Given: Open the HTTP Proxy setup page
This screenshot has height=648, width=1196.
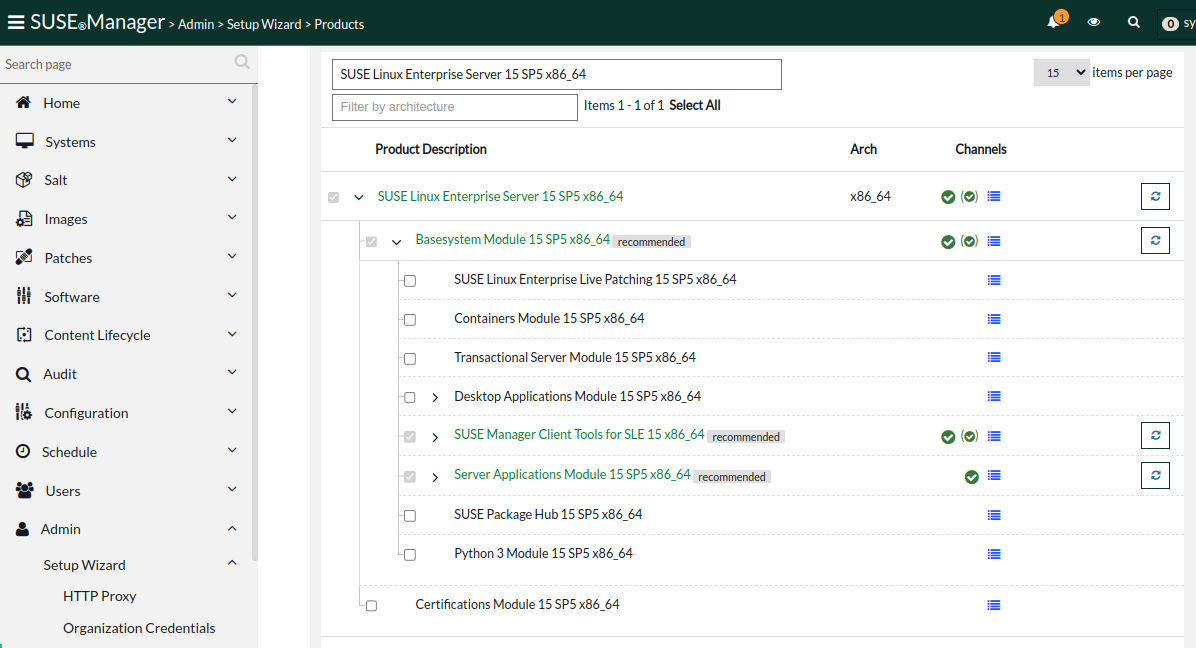Looking at the screenshot, I should coord(99,596).
